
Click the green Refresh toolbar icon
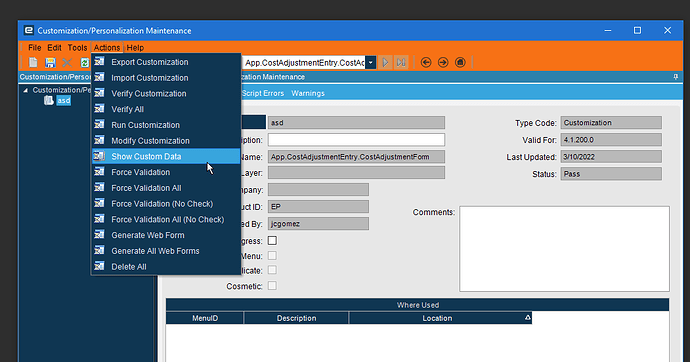pos(84,62)
